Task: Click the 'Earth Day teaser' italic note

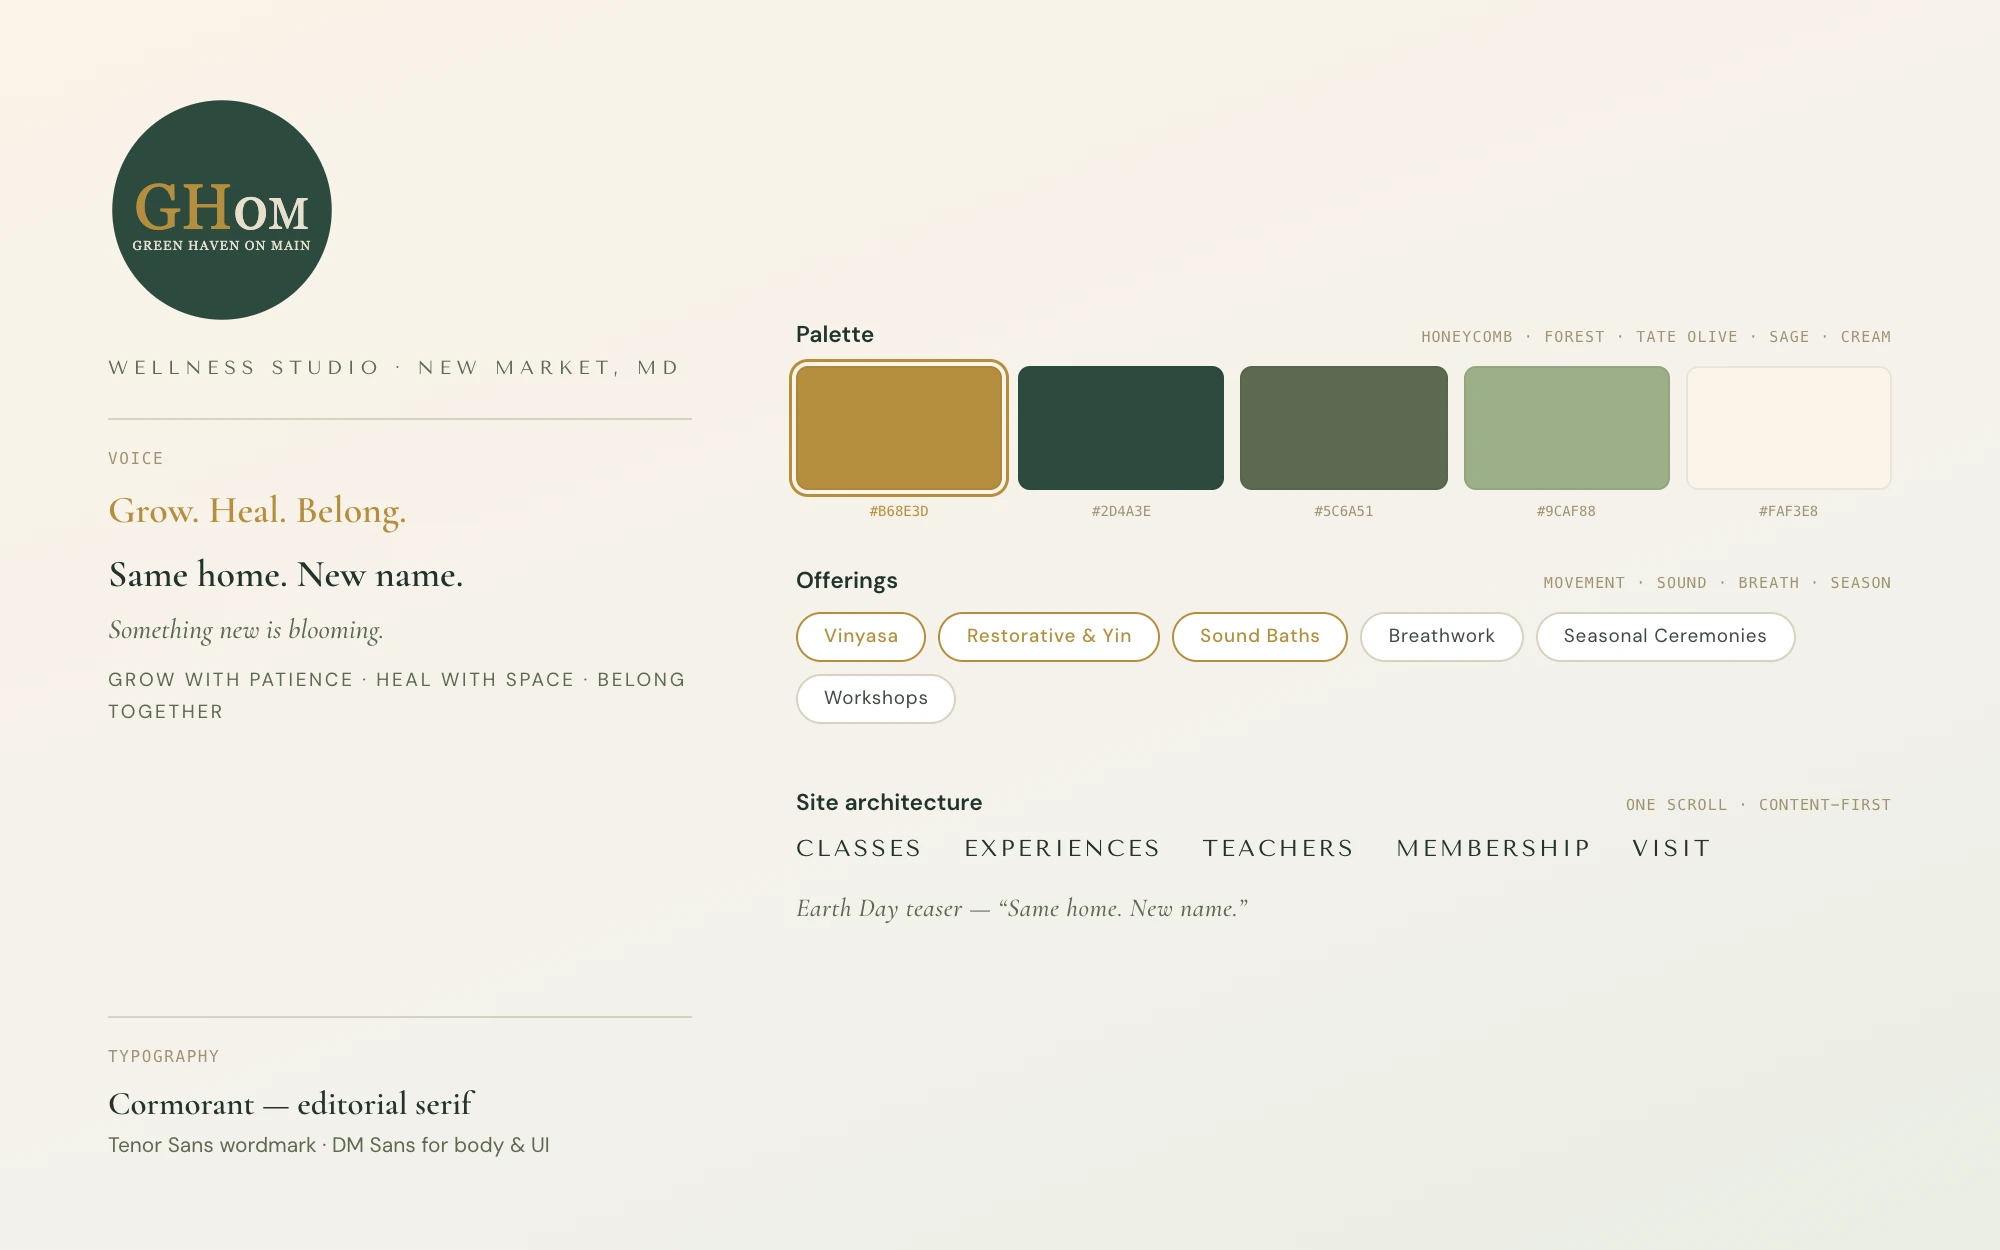Action: pos(1022,909)
